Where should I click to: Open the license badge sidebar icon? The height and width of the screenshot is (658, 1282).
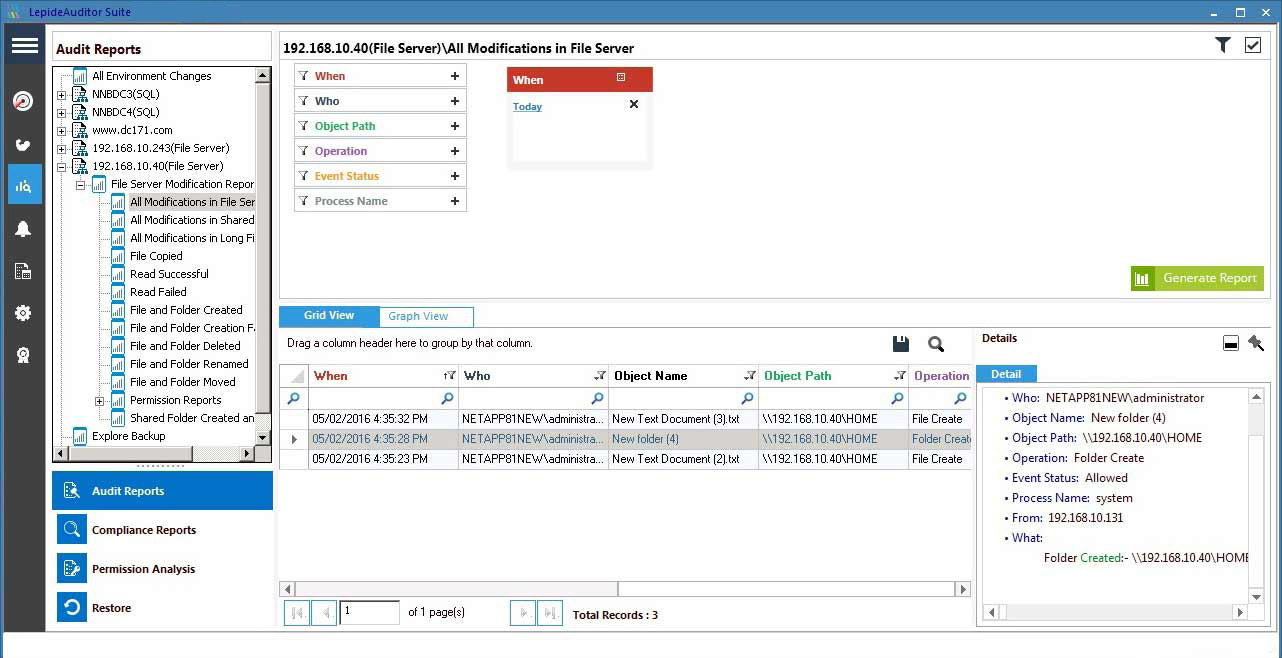point(24,355)
